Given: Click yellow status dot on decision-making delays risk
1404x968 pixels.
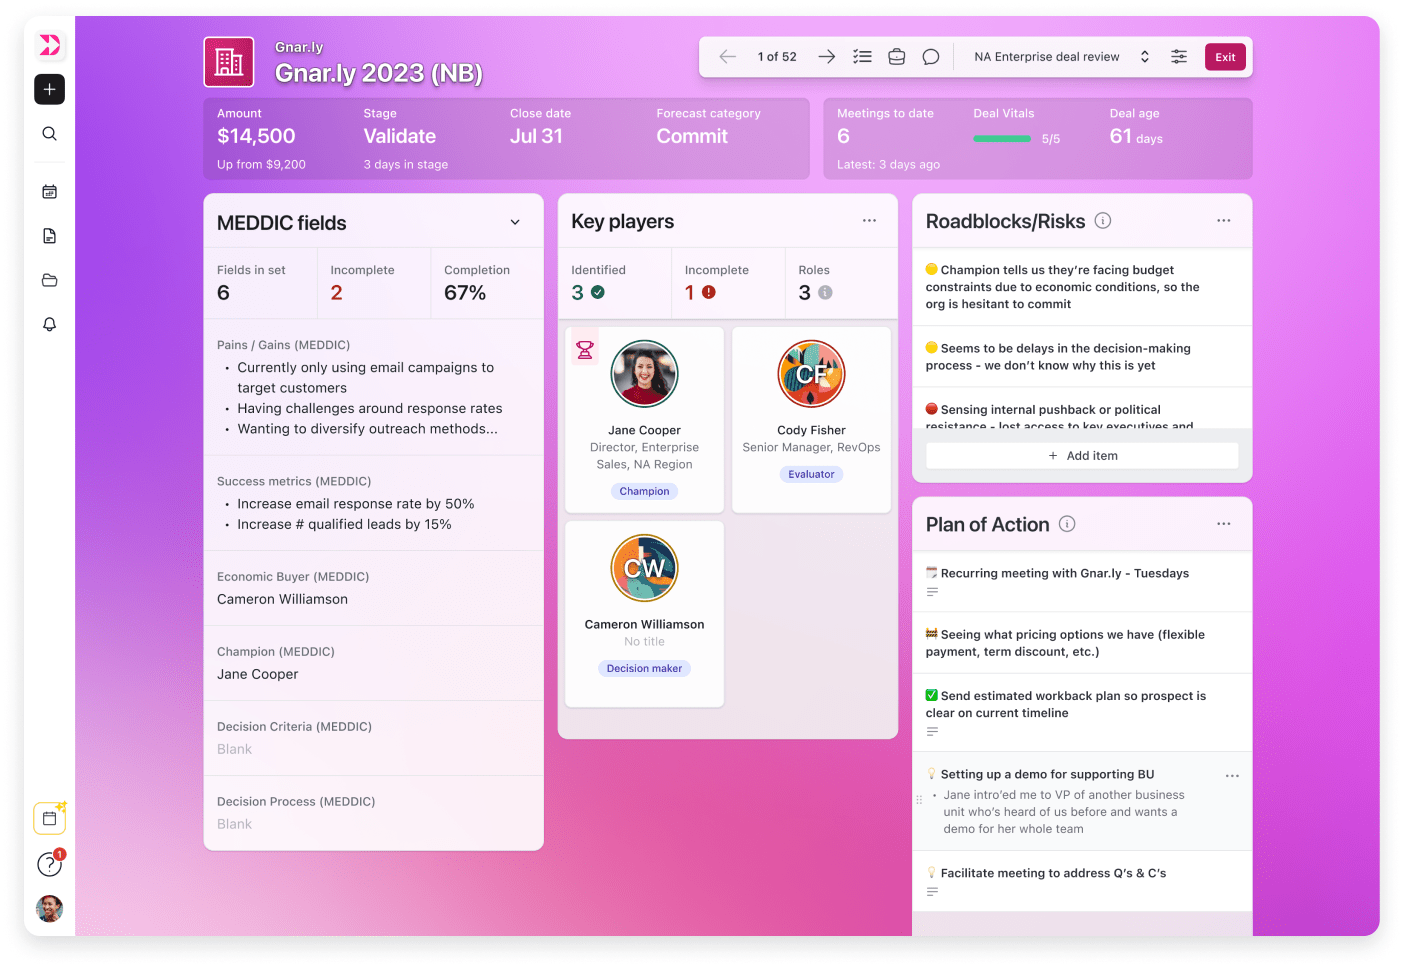Looking at the screenshot, I should pos(931,348).
